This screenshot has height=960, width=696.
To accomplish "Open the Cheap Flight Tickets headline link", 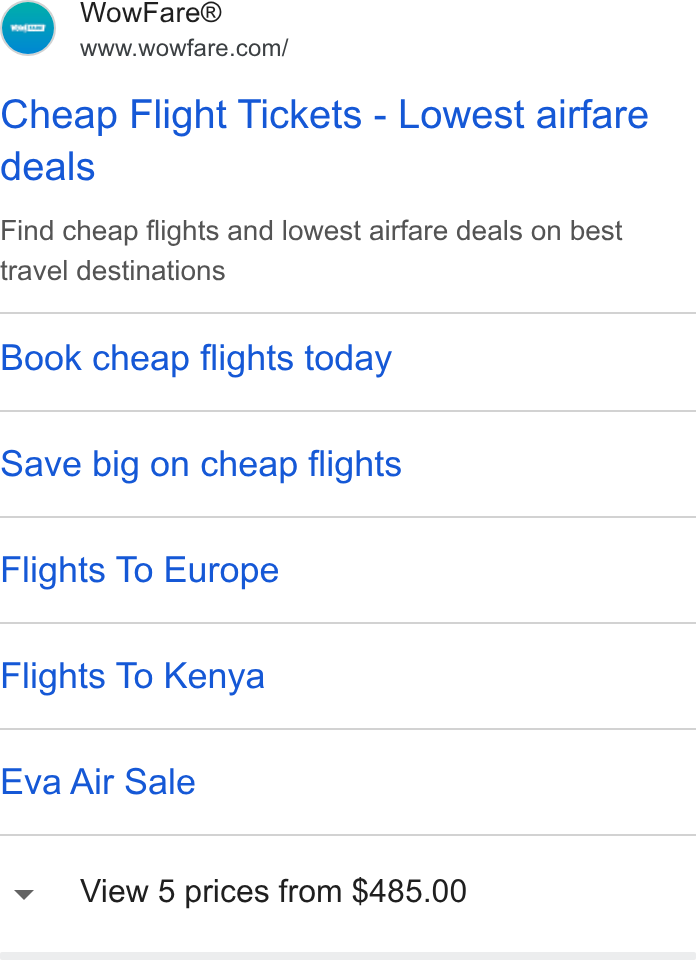I will pos(324,140).
